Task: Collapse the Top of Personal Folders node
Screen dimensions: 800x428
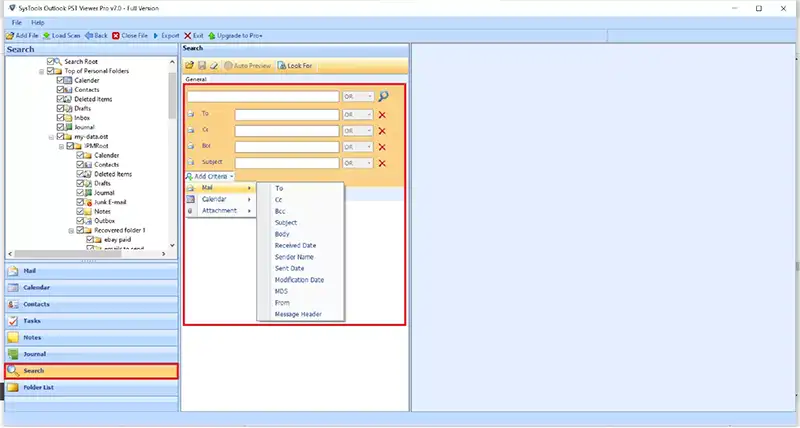Action: pos(41,71)
